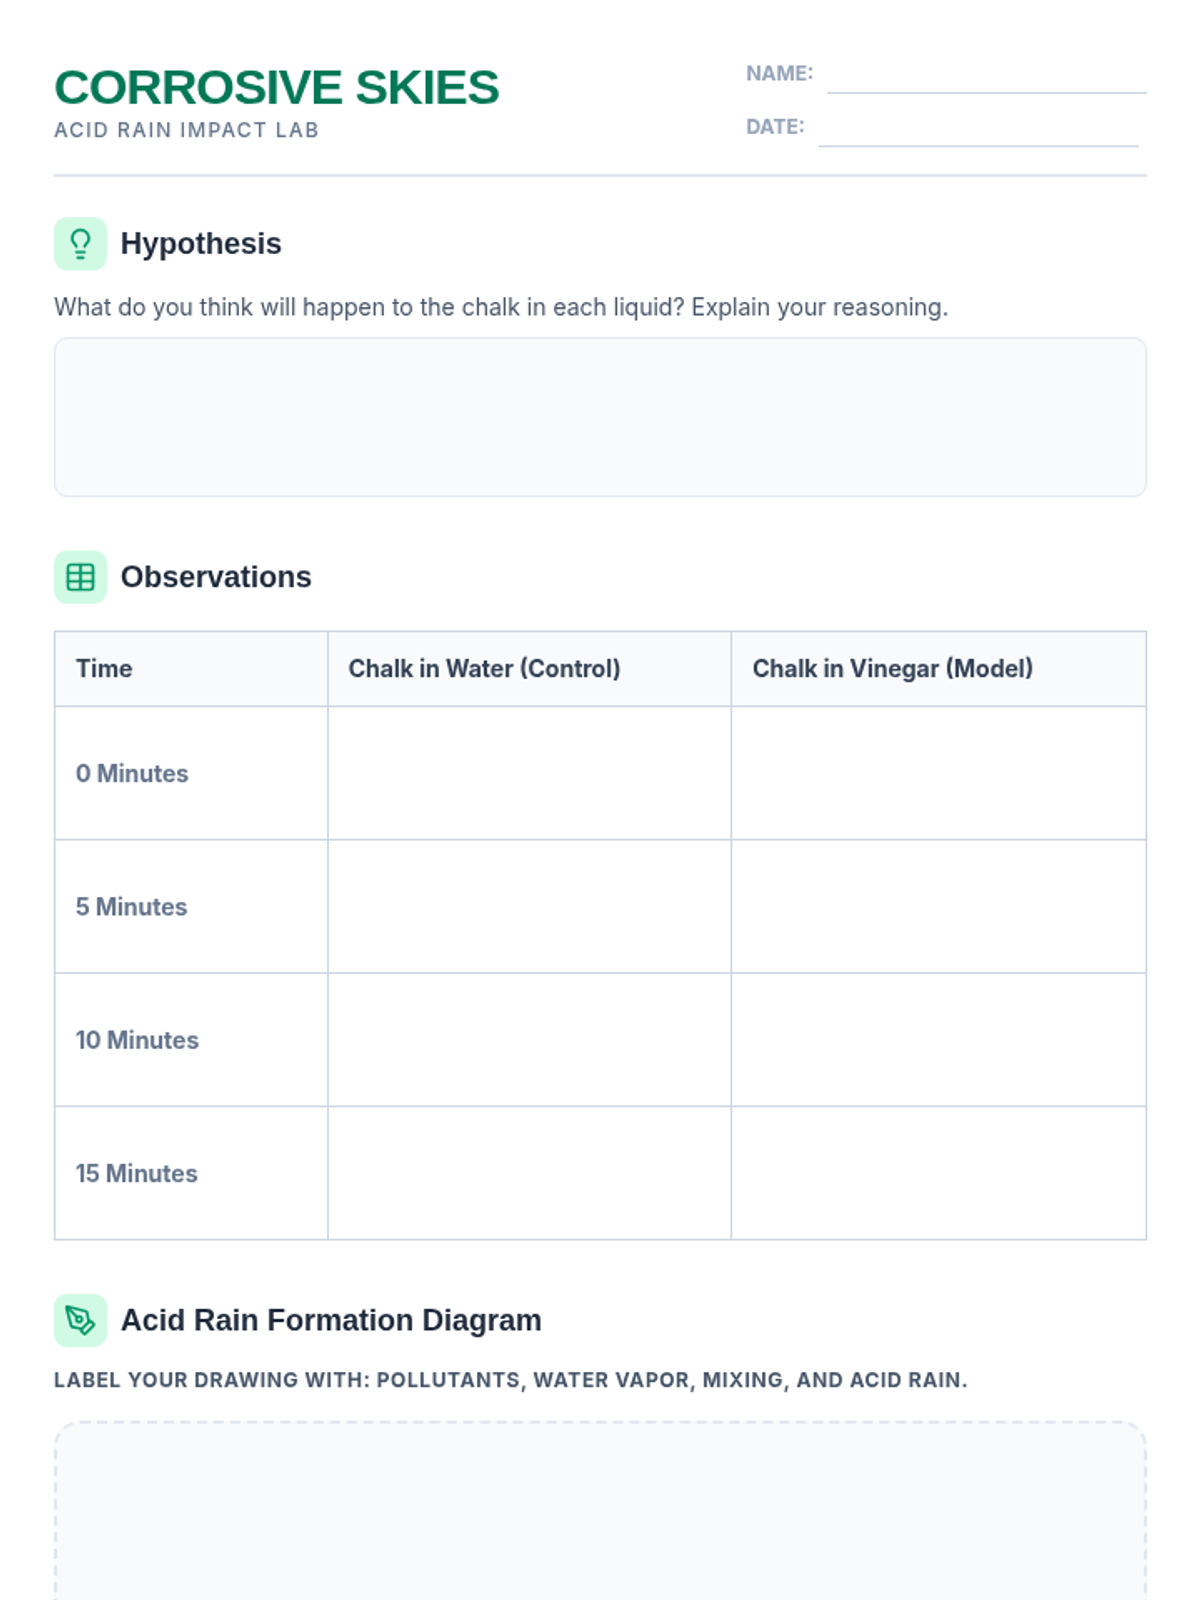Image resolution: width=1200 pixels, height=1600 pixels.
Task: Click the lightbulb Hypothesis icon
Action: (80, 244)
